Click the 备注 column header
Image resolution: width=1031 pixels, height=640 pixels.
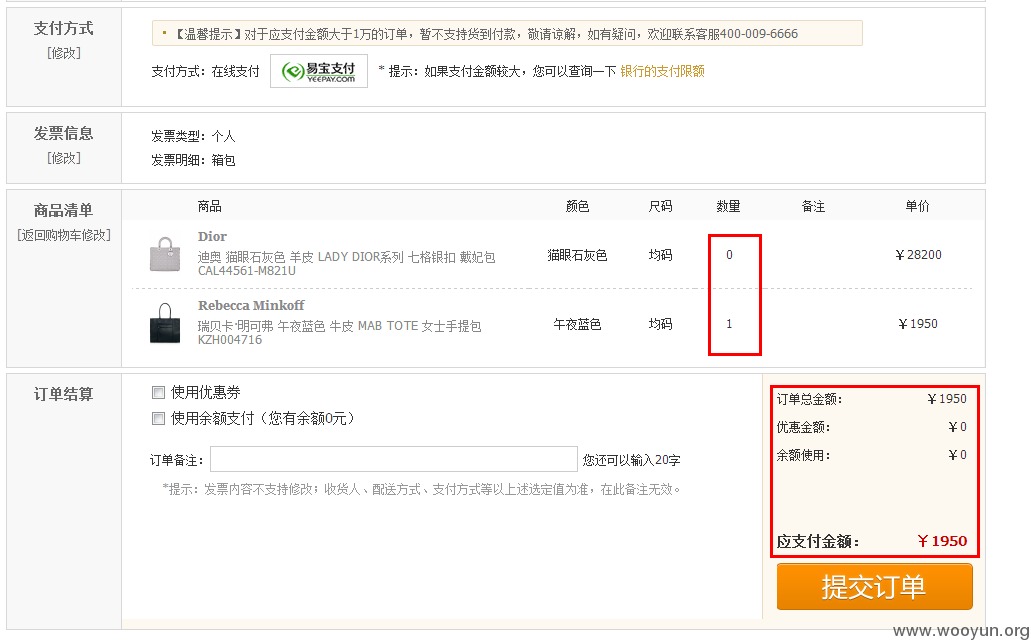click(x=813, y=207)
